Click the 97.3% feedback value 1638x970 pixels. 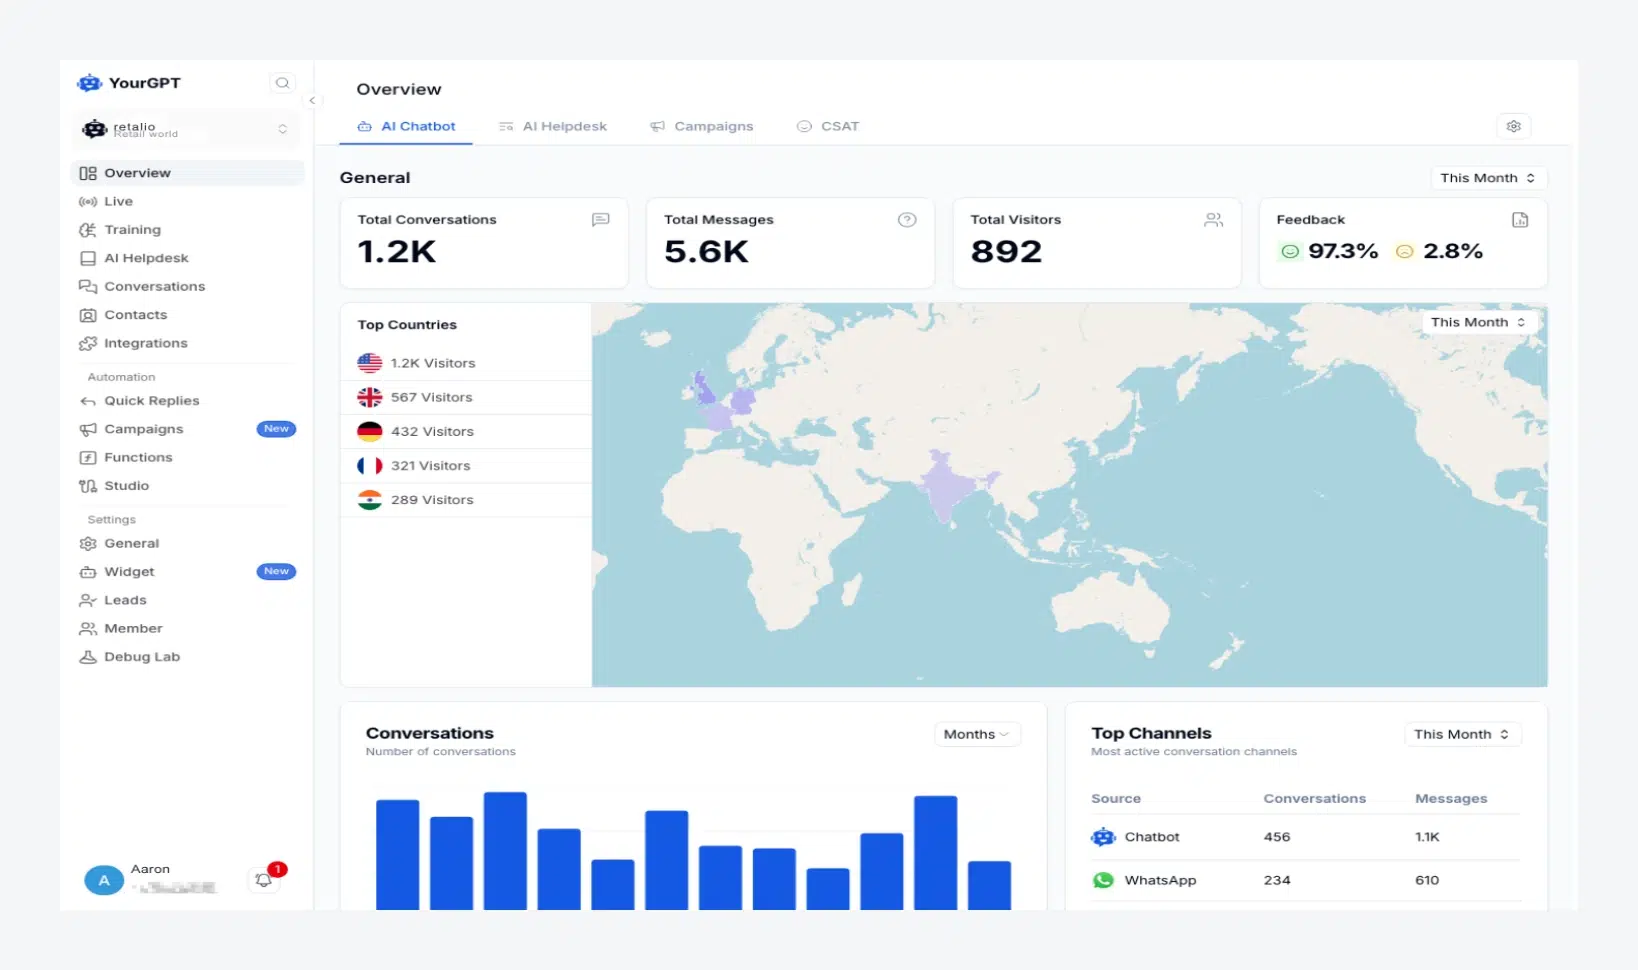coord(1343,251)
